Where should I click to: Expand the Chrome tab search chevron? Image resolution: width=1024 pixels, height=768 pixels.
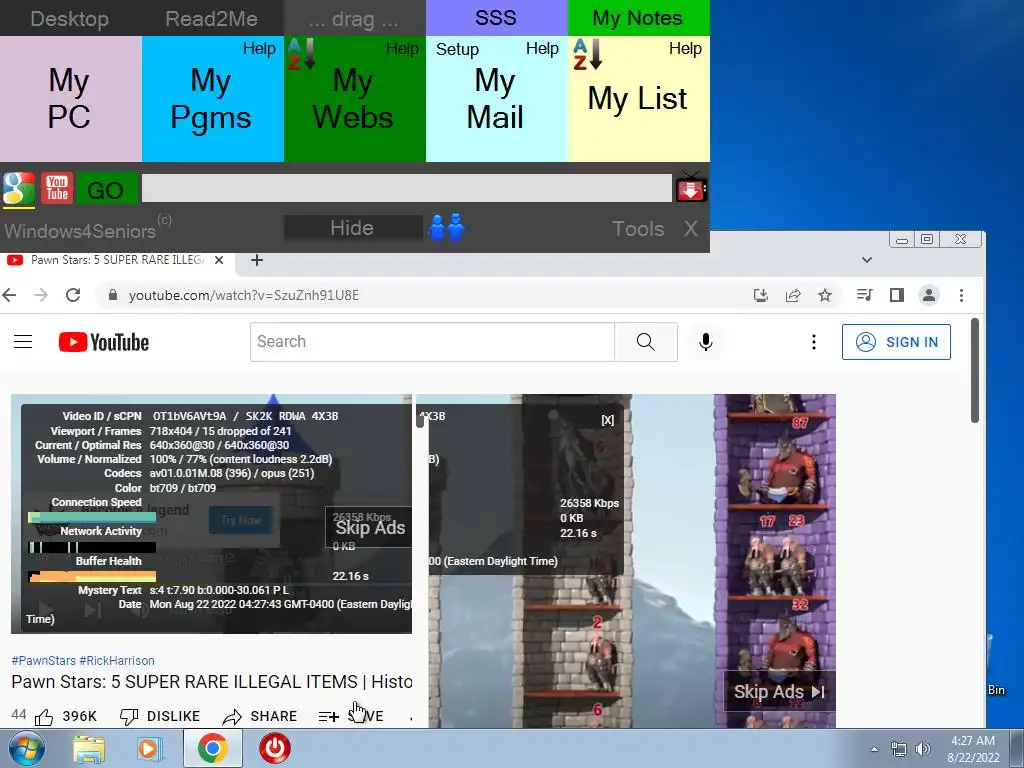(x=867, y=260)
